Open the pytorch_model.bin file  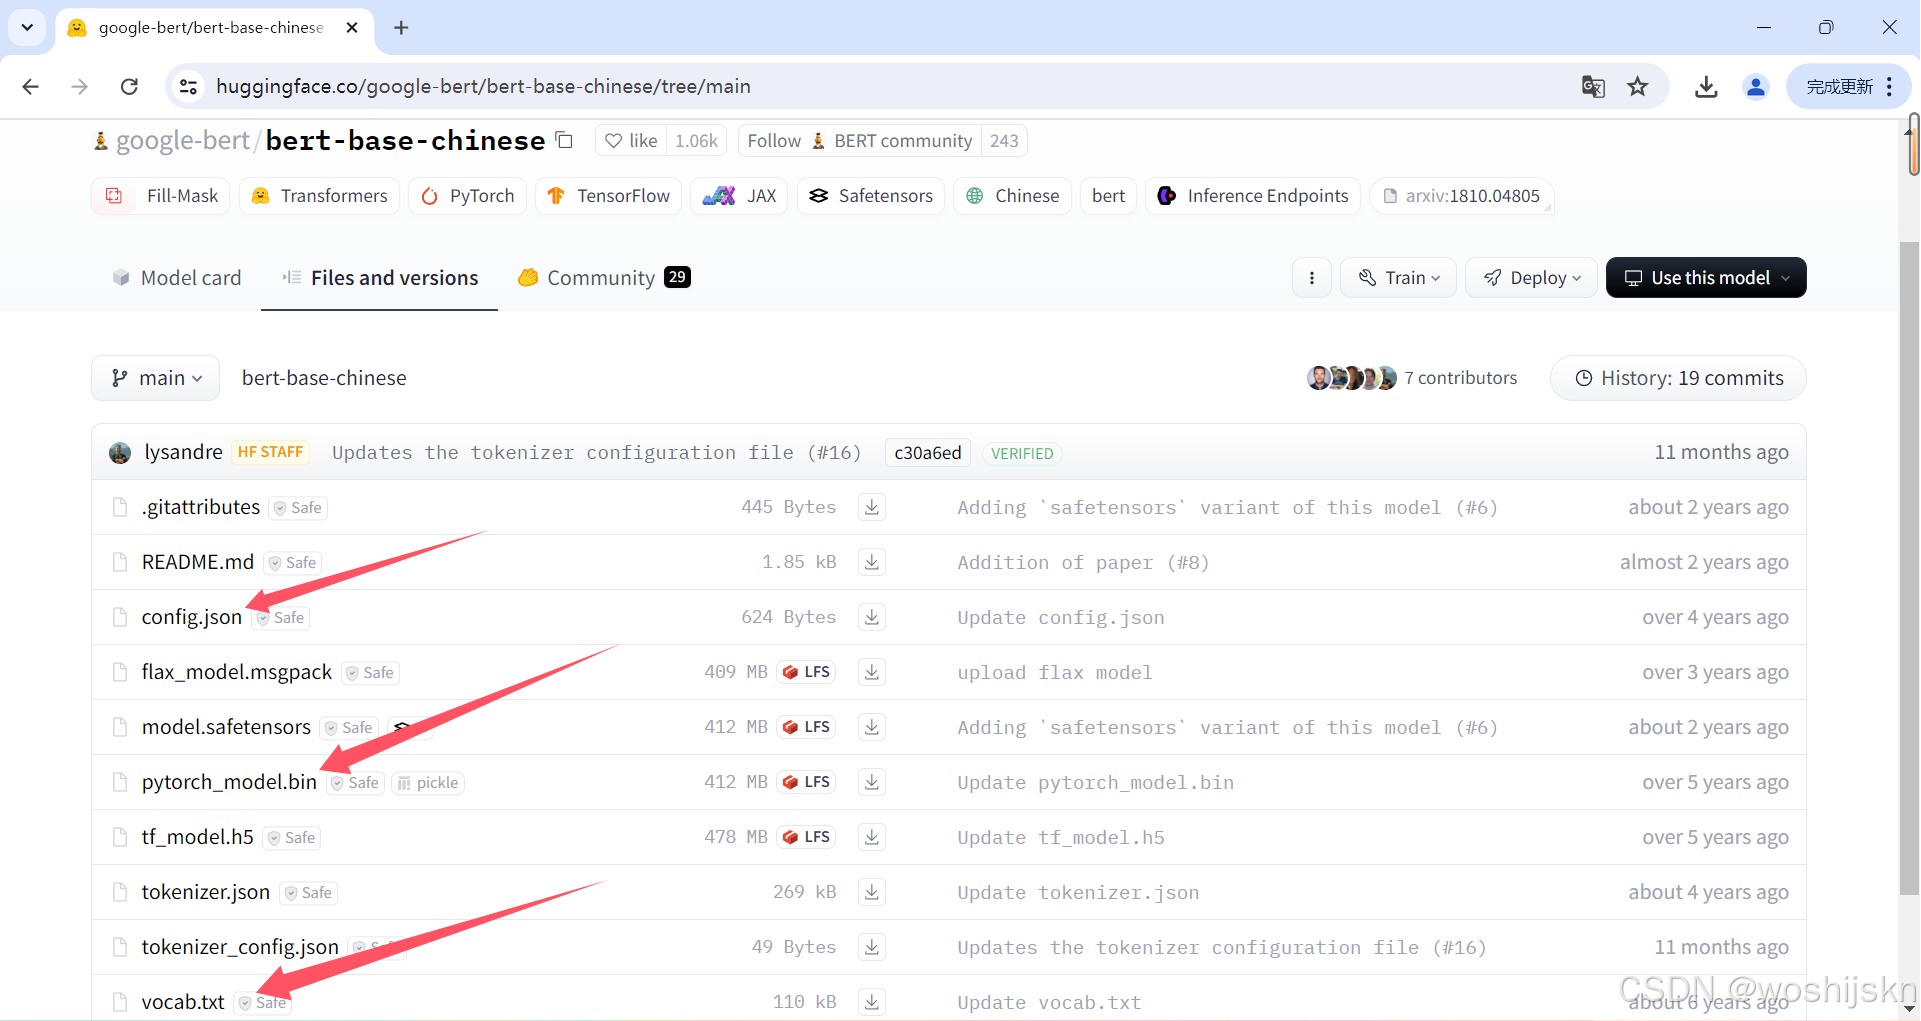[x=229, y=782]
